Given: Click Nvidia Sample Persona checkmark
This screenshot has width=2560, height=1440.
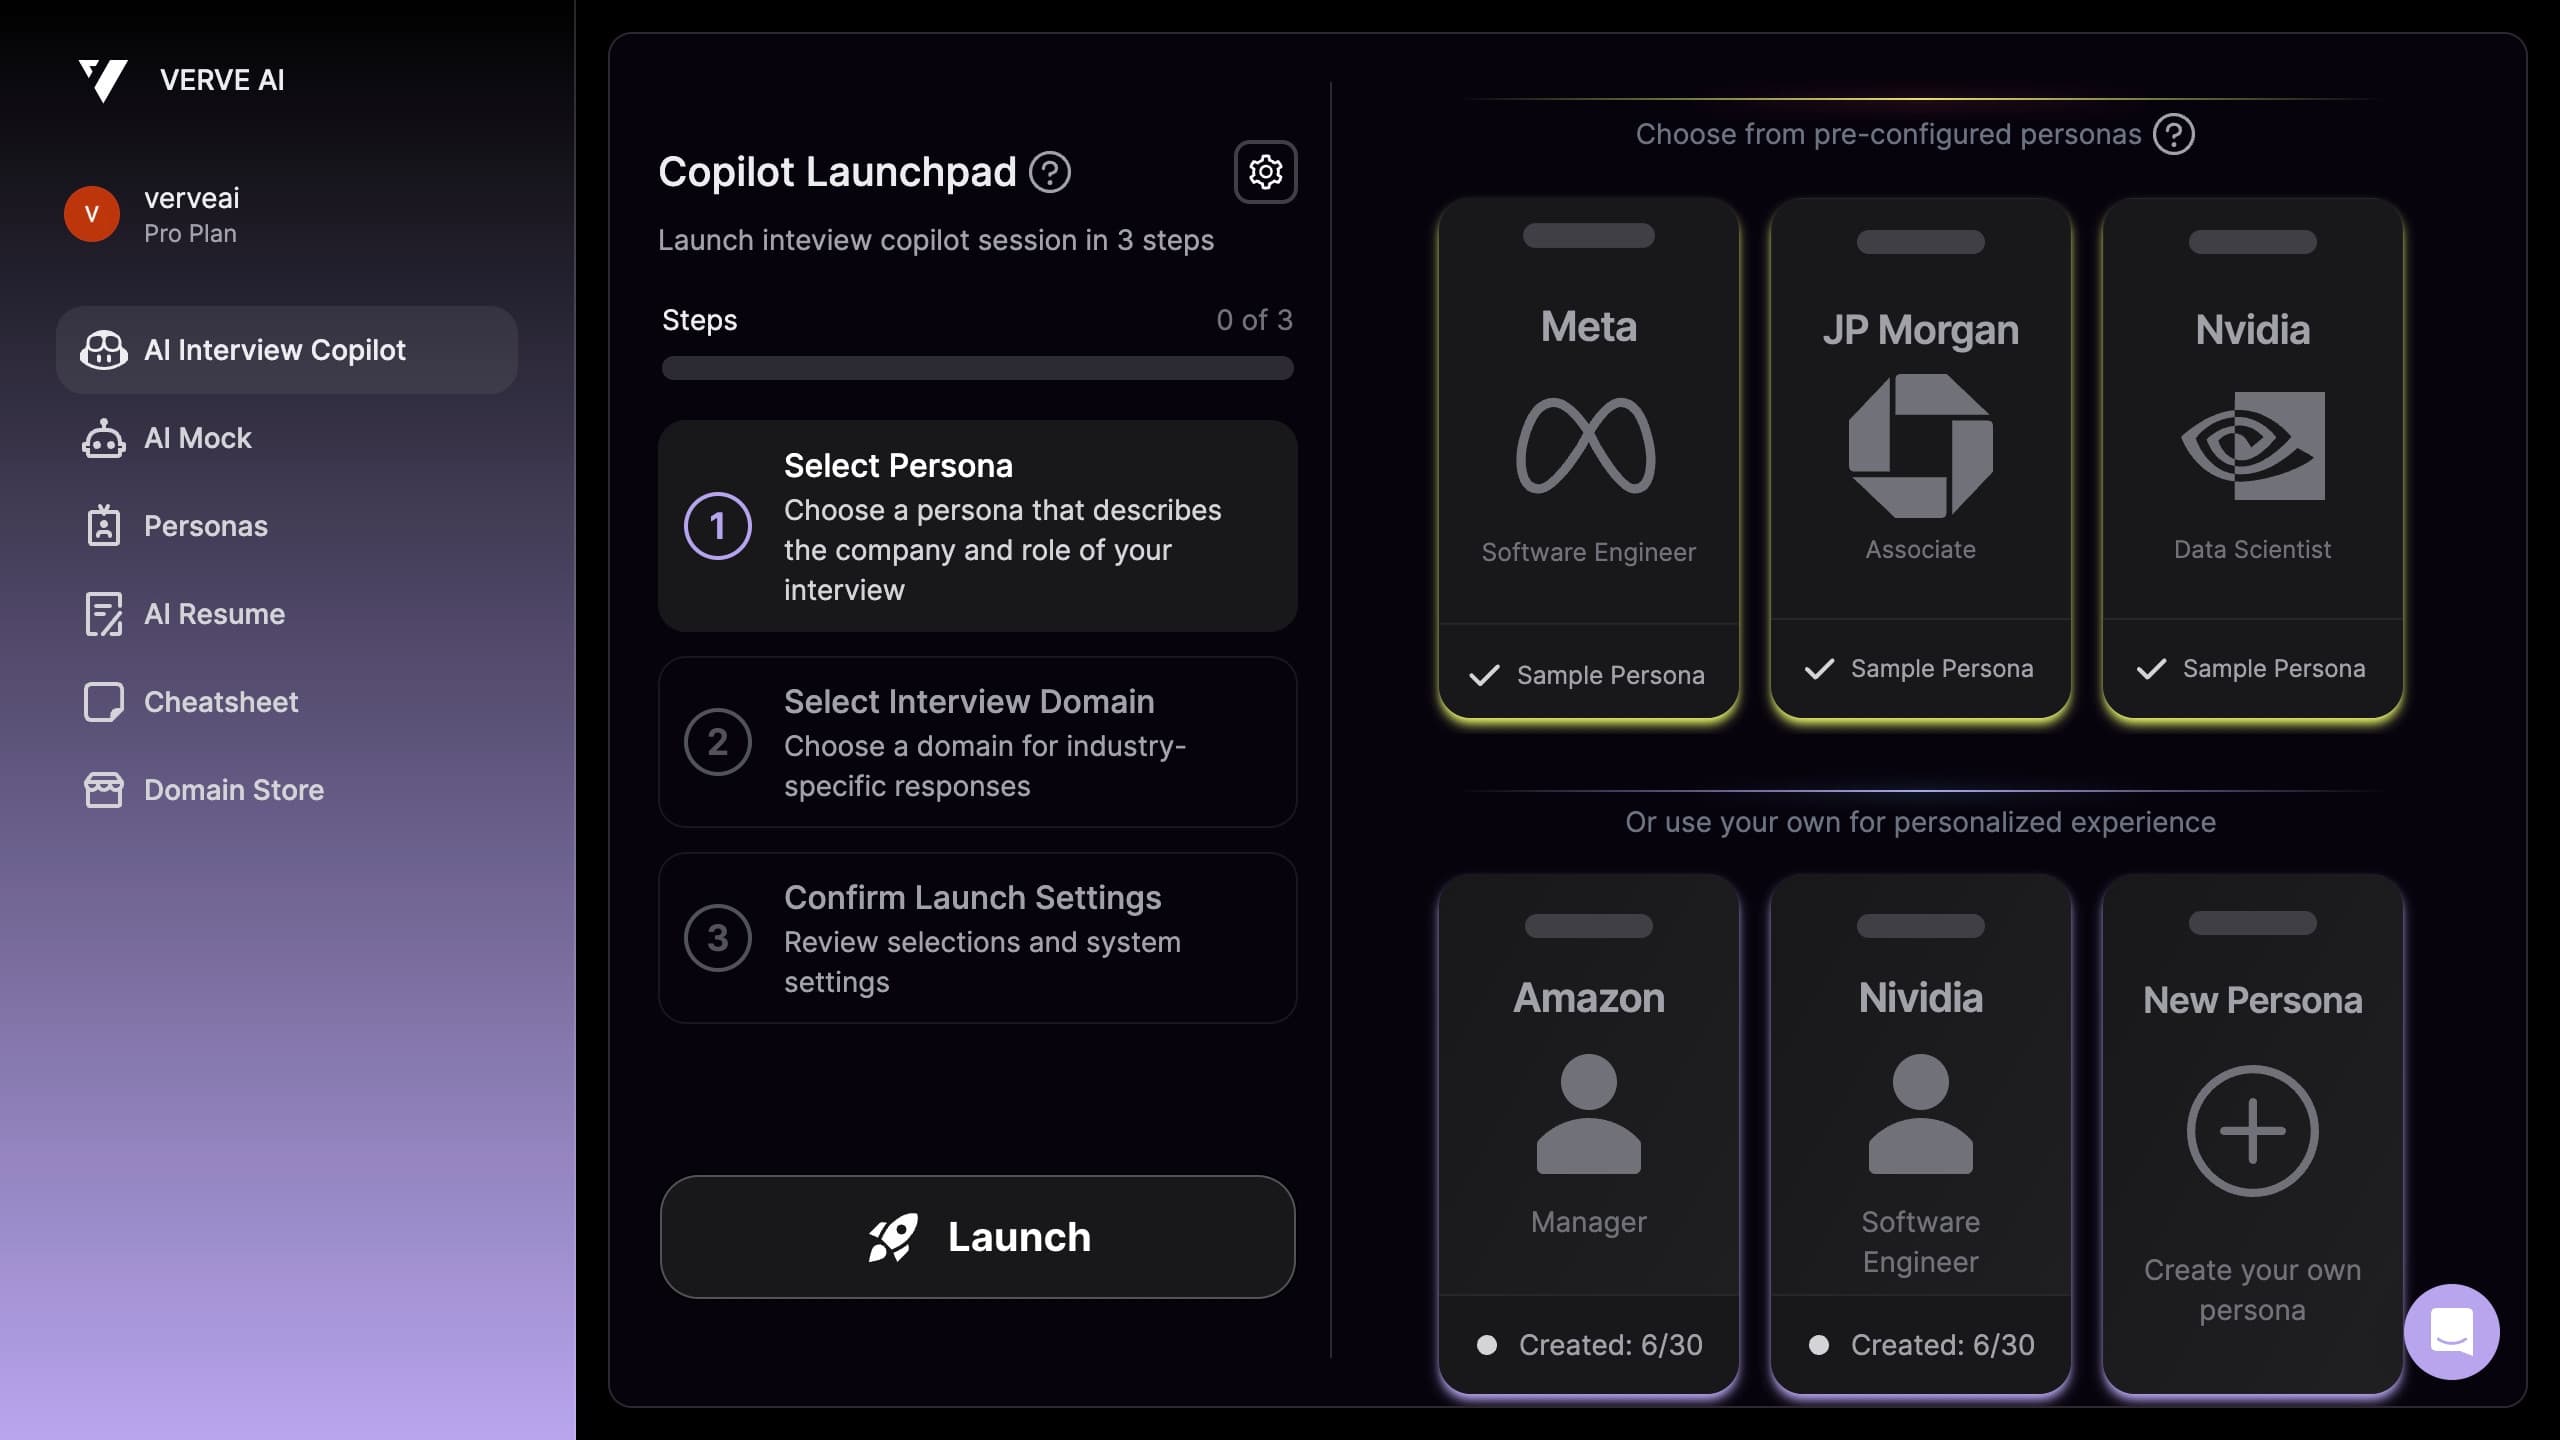Looking at the screenshot, I should click(2151, 668).
